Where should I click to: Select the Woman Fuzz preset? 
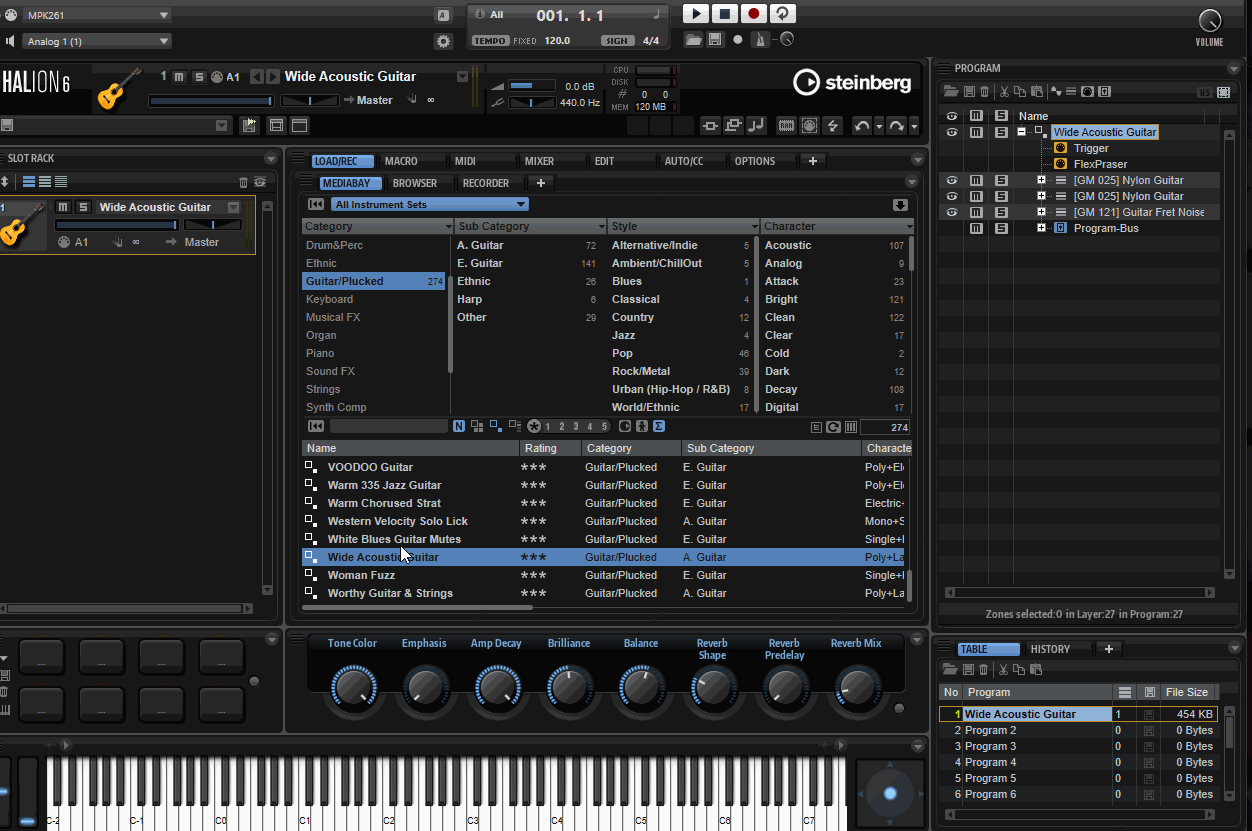361,575
